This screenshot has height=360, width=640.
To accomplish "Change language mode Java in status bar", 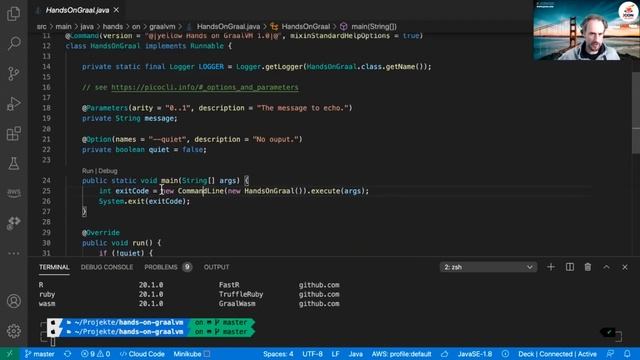I will coord(356,354).
